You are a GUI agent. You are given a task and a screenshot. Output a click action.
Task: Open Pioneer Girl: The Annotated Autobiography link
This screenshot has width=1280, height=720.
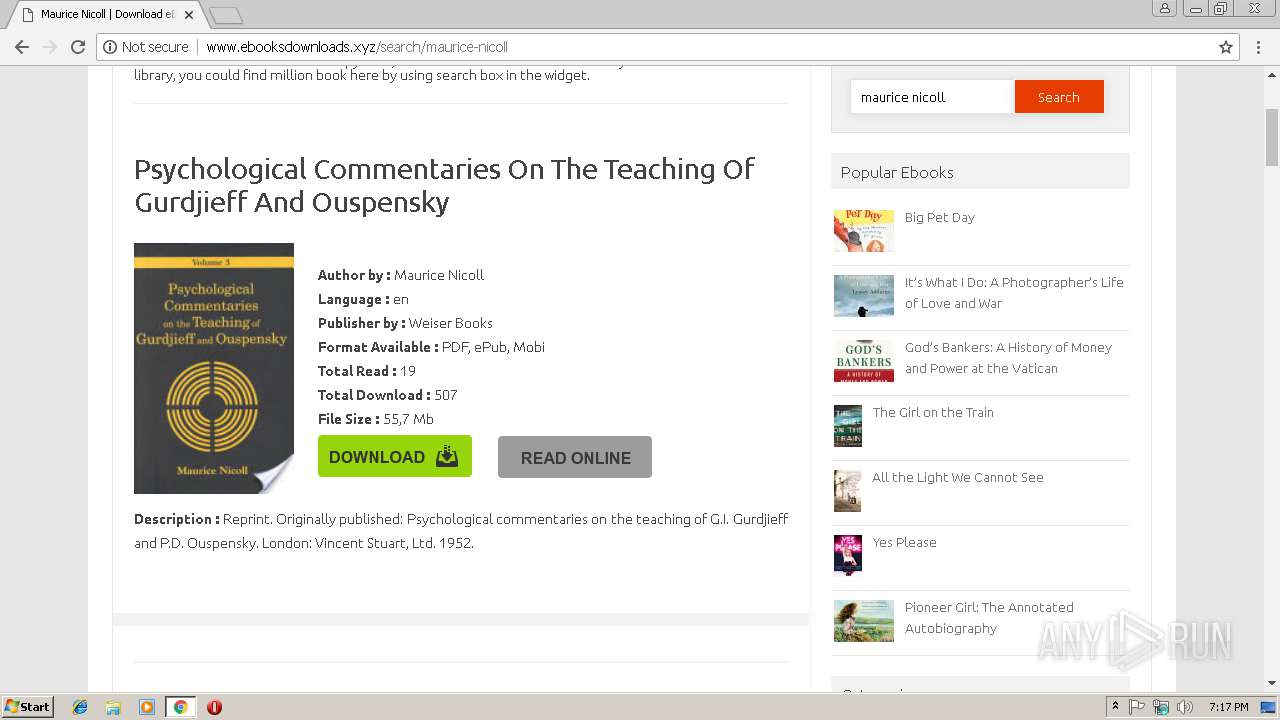[x=989, y=618]
